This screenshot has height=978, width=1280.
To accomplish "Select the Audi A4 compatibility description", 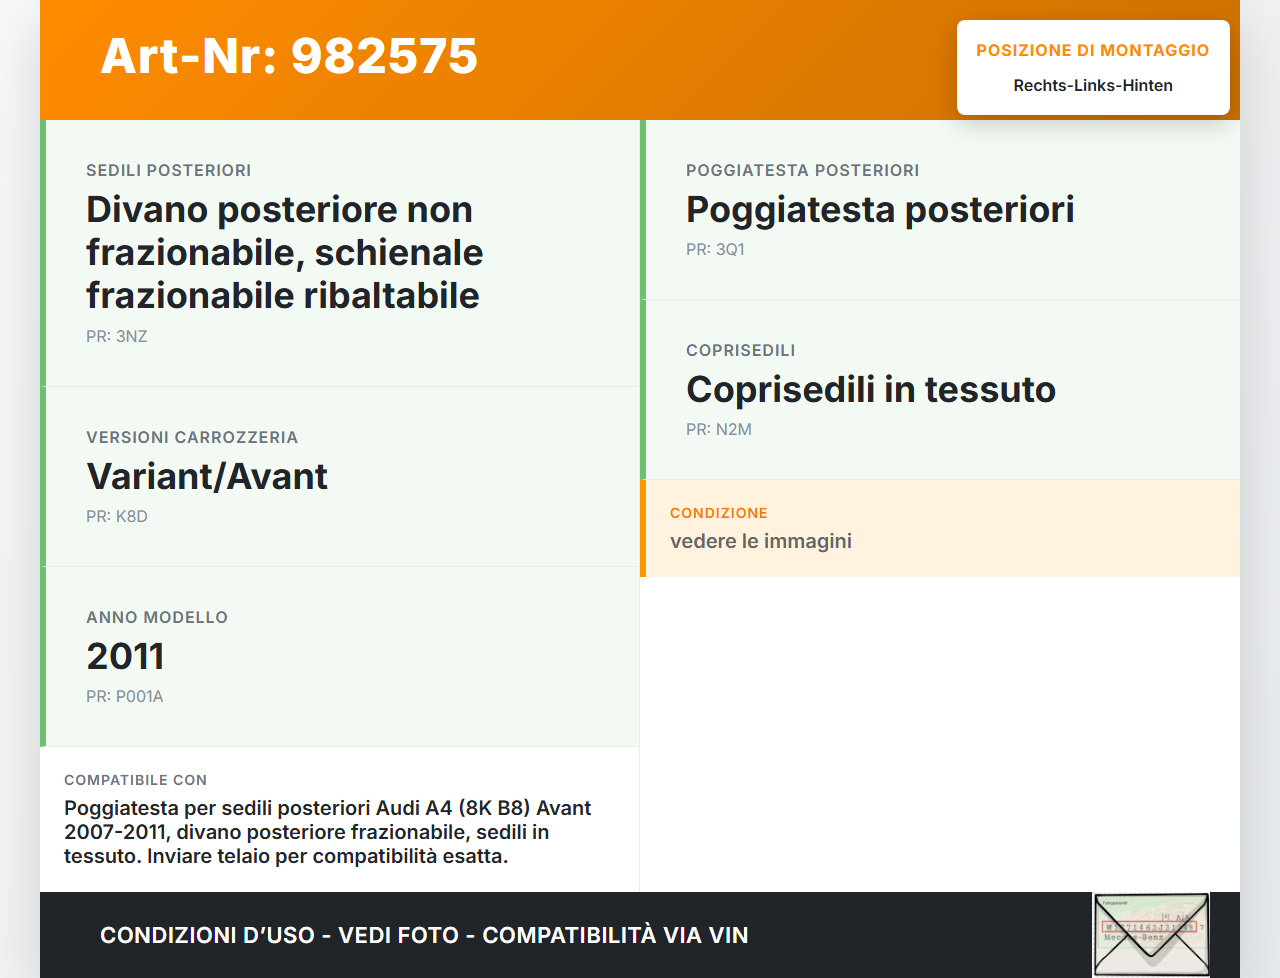I will point(328,832).
